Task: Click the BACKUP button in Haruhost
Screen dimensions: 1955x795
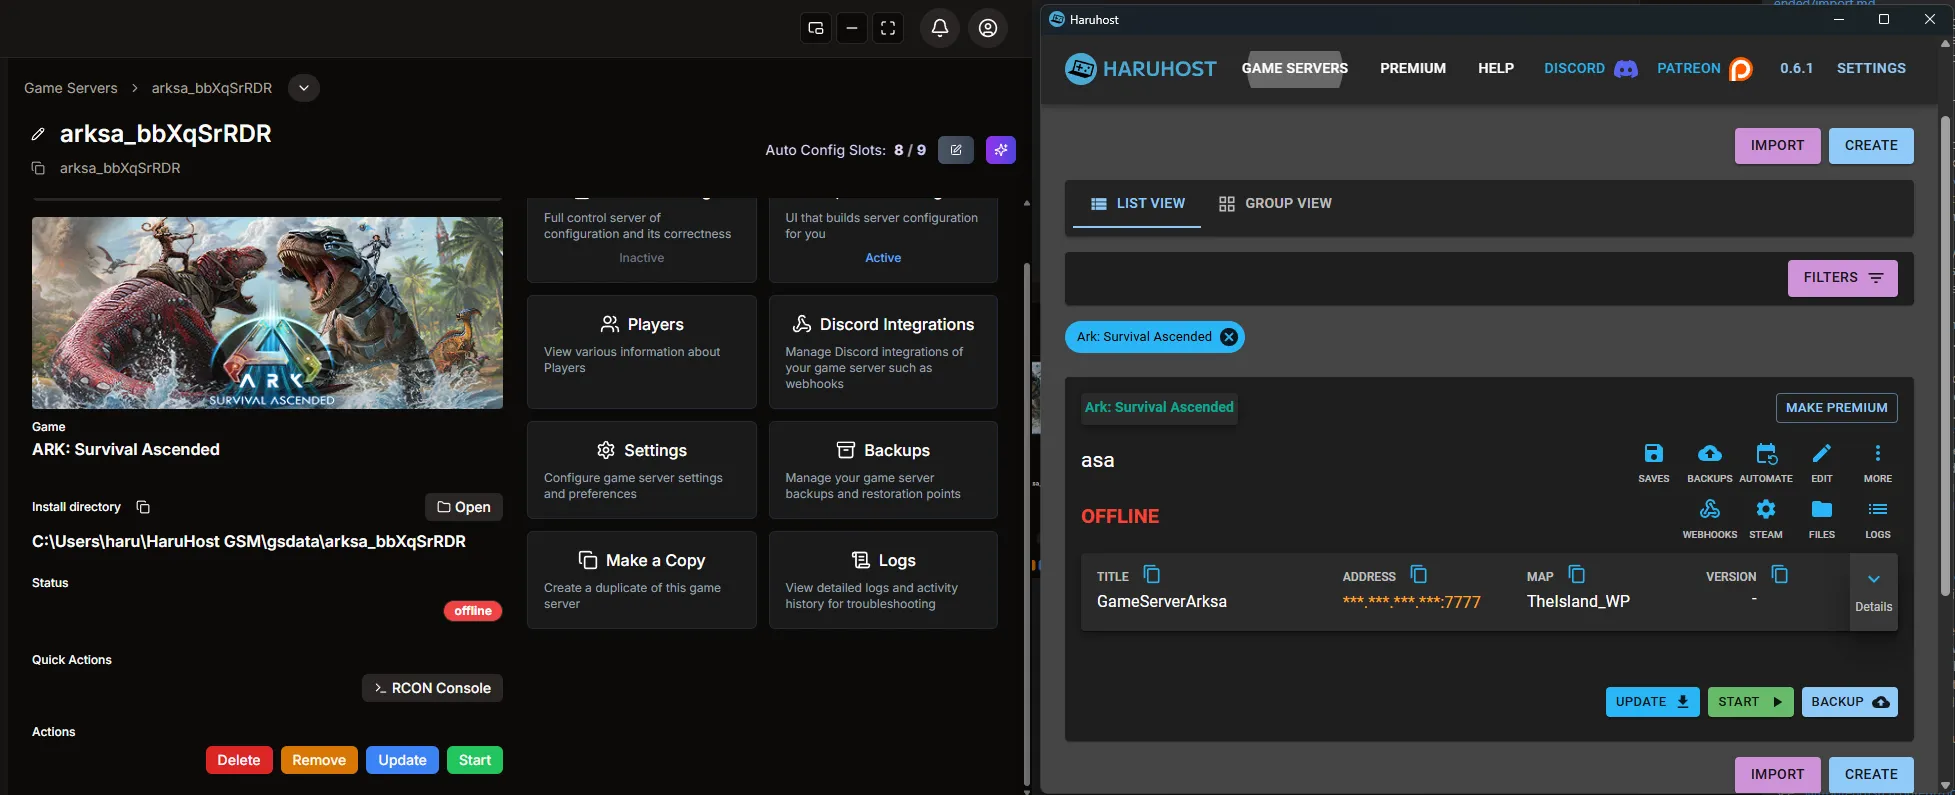Action: 1849,702
